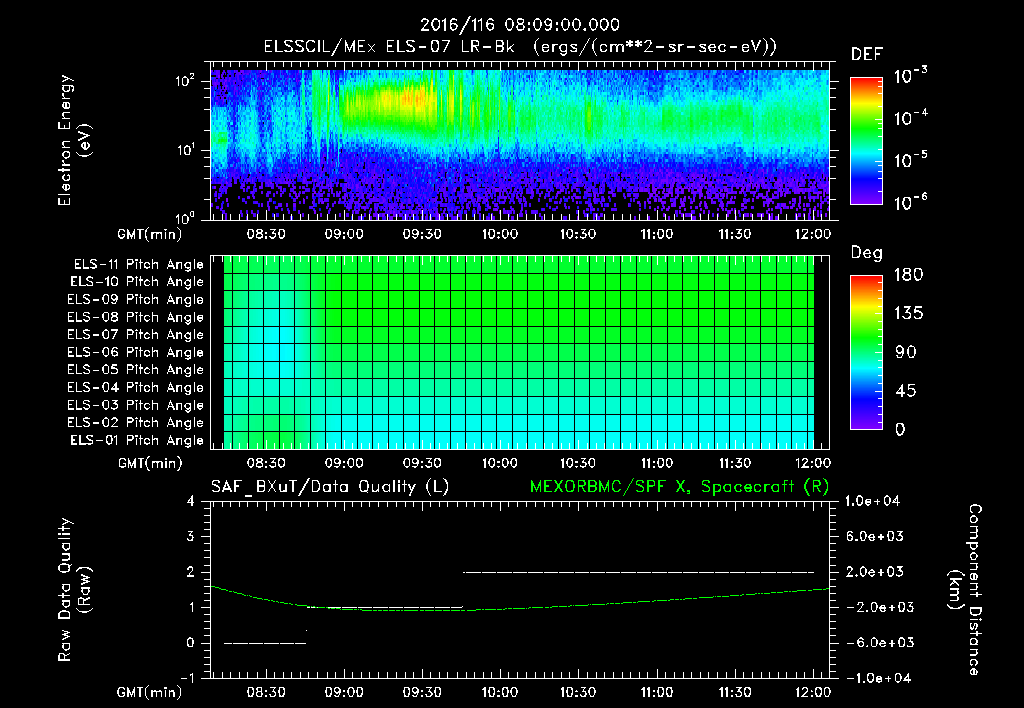This screenshot has width=1024, height=708.
Task: Click the white data quality line at level 0
Action: [265, 643]
